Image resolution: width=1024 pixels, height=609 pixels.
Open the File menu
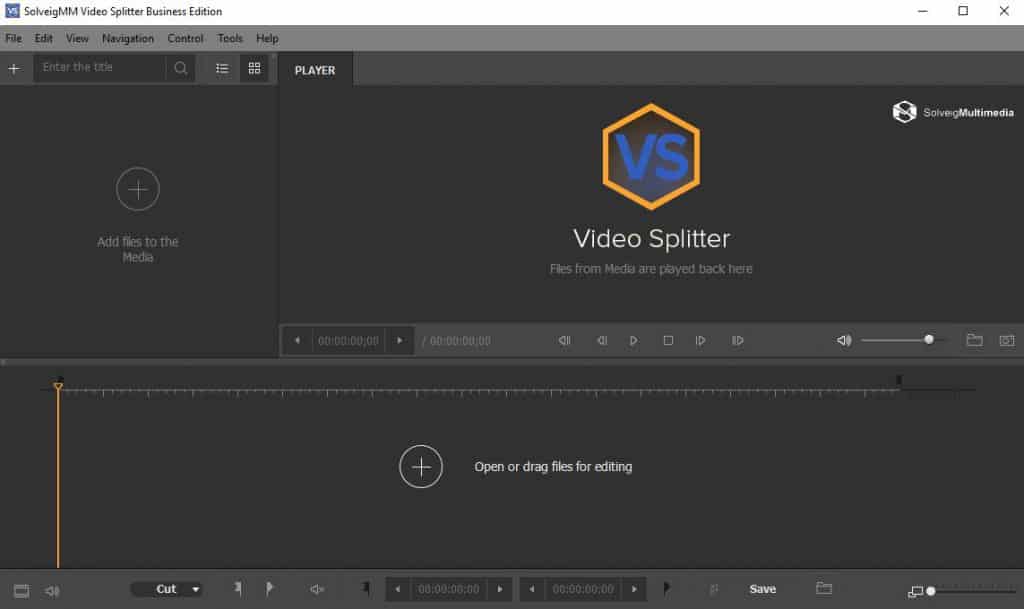coord(13,39)
